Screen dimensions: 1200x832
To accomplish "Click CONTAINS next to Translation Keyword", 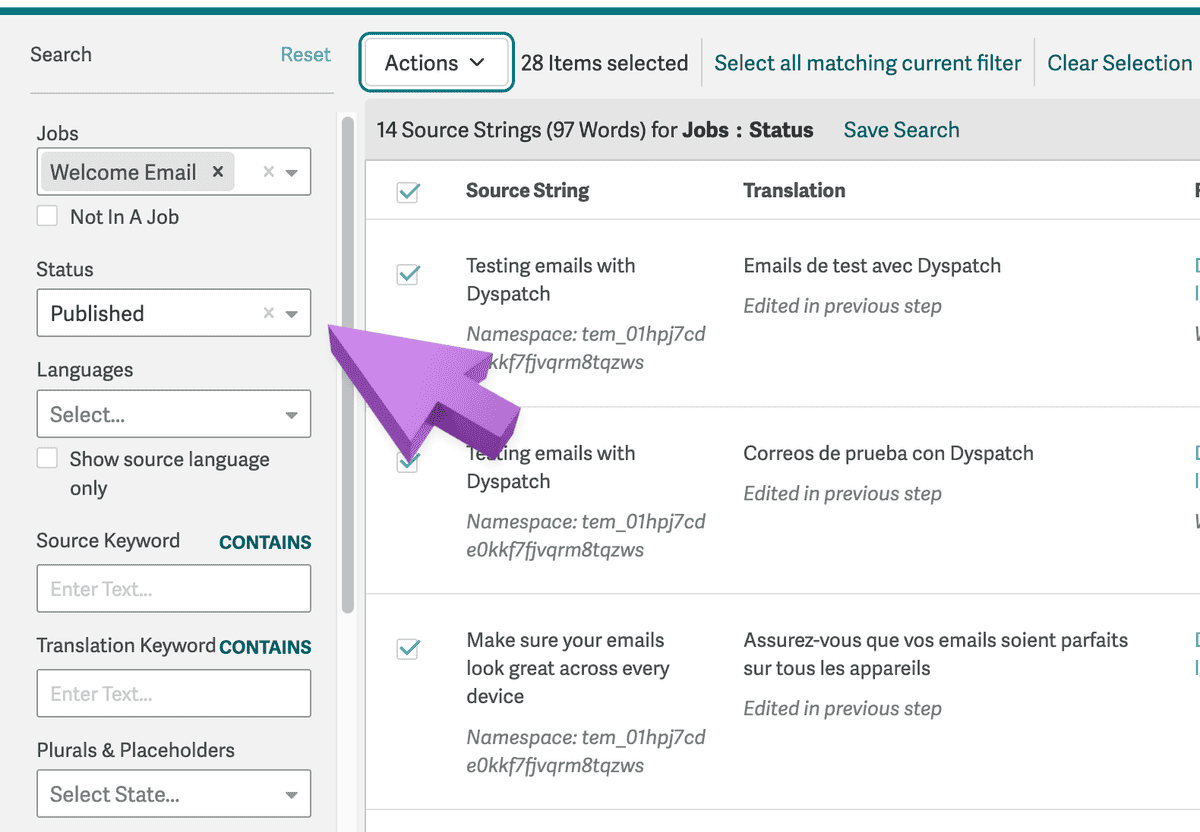I will click(x=265, y=647).
